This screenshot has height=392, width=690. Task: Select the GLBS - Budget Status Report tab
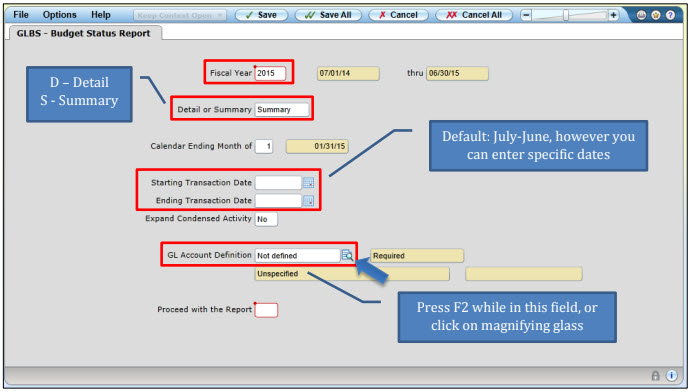coord(84,33)
